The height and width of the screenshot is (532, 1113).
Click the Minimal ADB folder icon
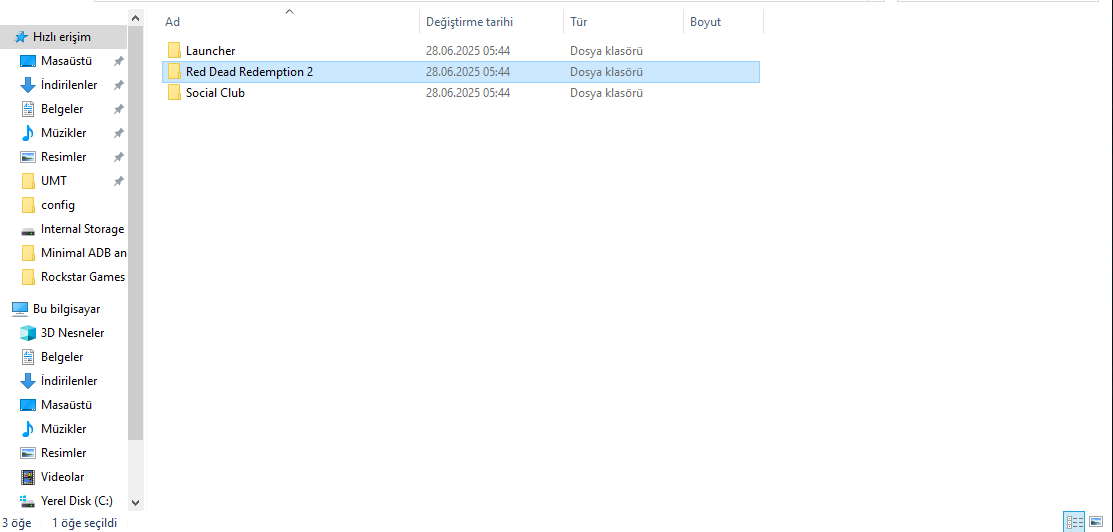pyautogui.click(x=28, y=253)
